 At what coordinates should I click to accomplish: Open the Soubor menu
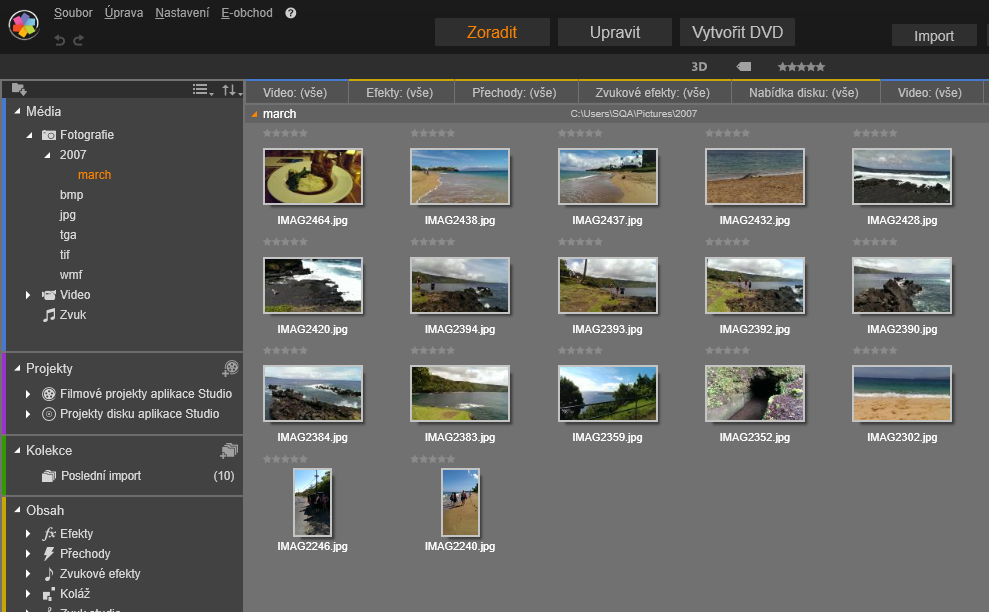click(73, 13)
